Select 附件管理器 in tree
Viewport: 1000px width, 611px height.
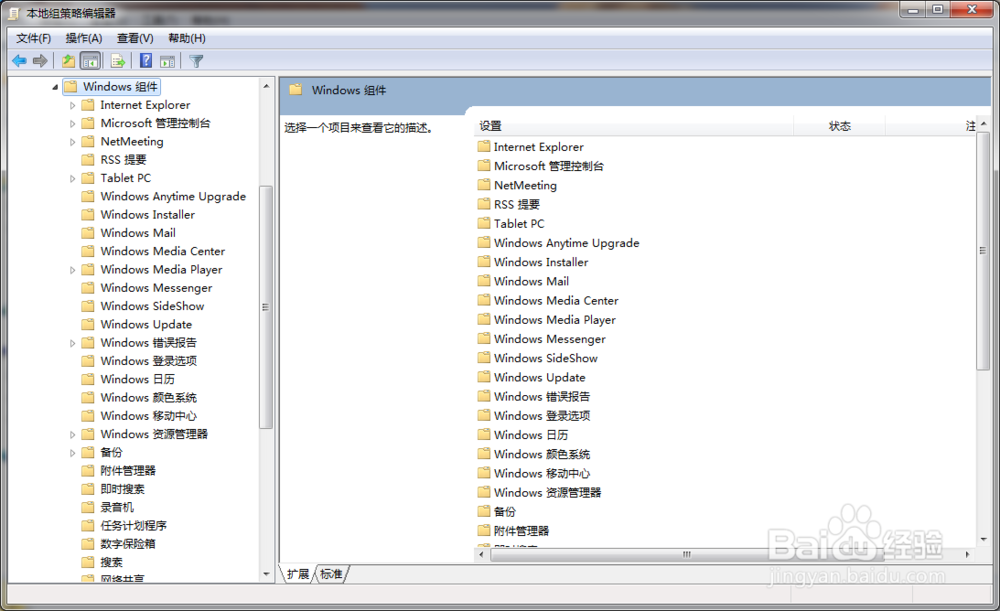click(128, 471)
